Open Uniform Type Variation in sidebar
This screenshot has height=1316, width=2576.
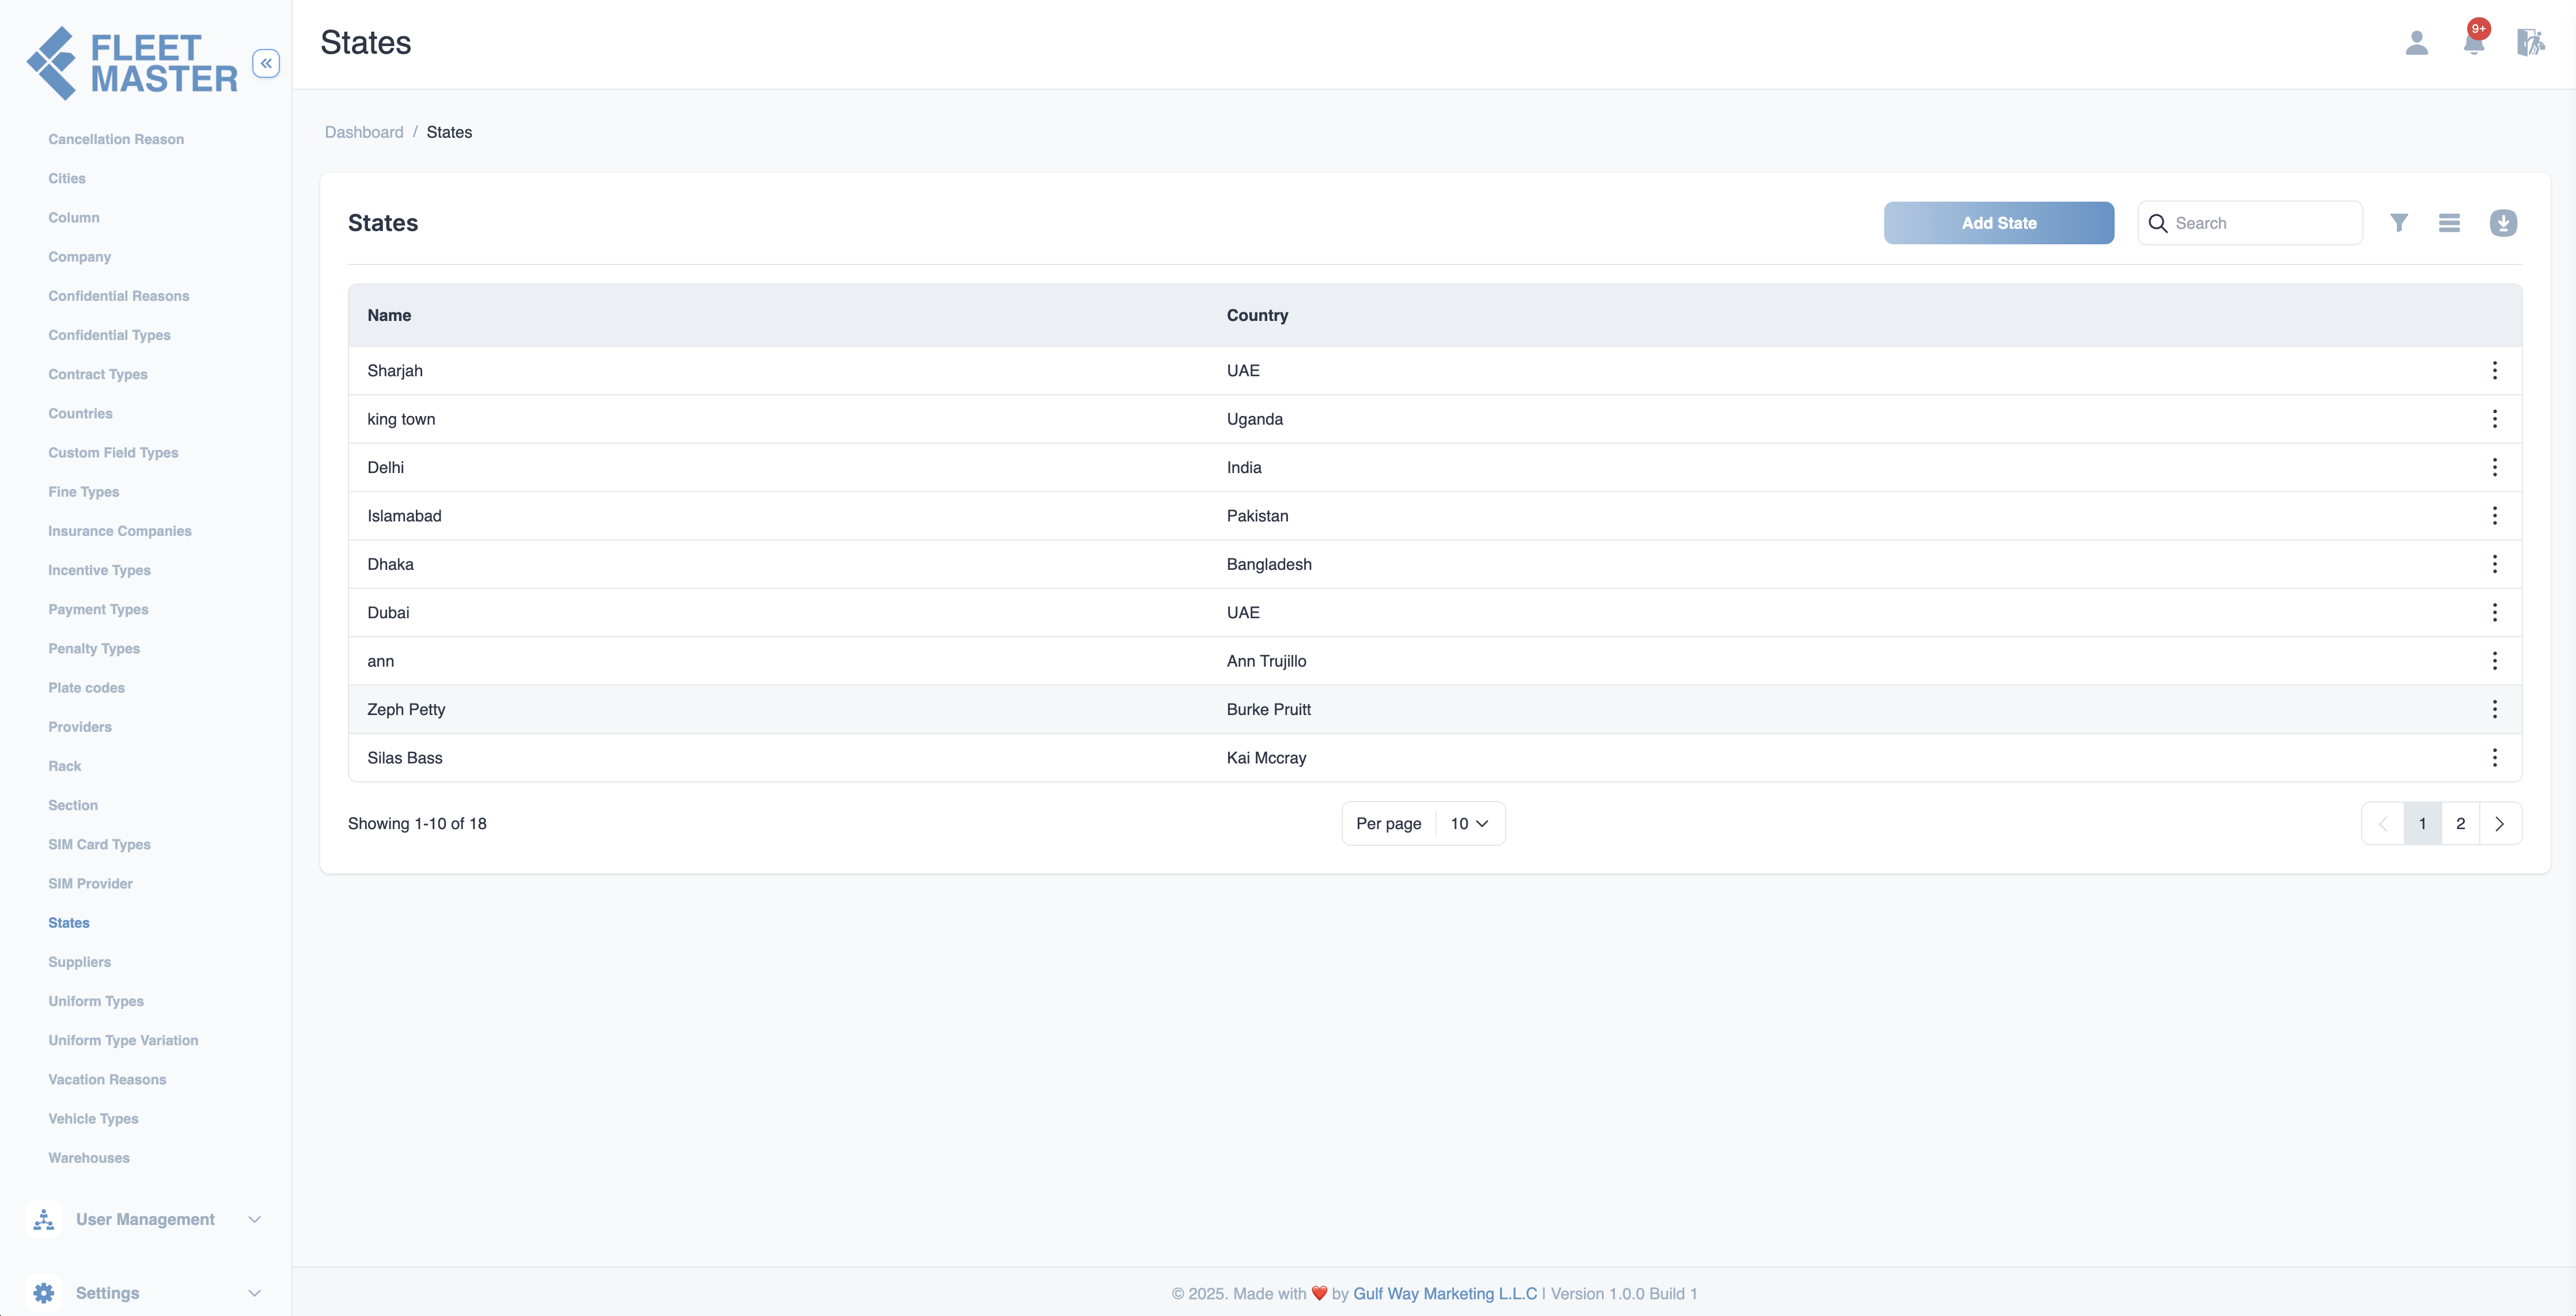pos(124,1040)
